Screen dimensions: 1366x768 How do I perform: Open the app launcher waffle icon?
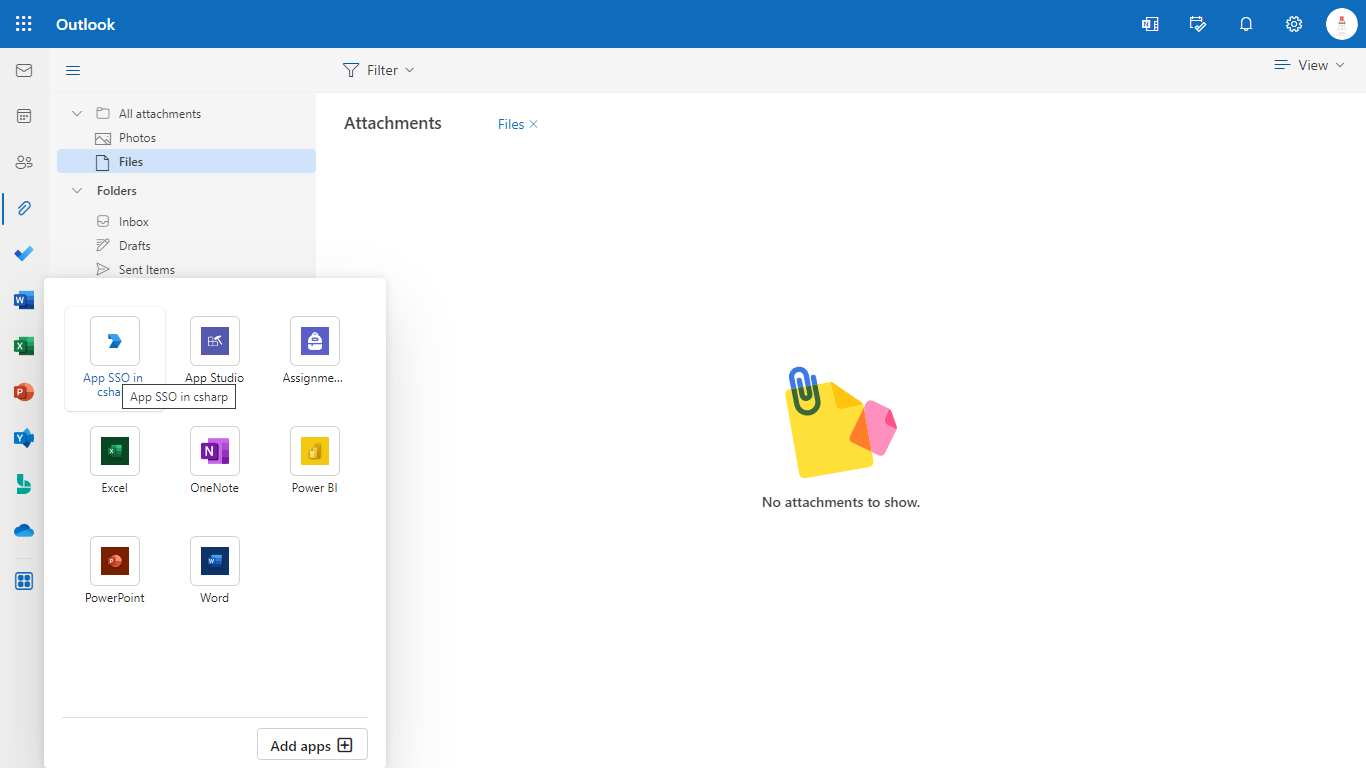pos(24,24)
